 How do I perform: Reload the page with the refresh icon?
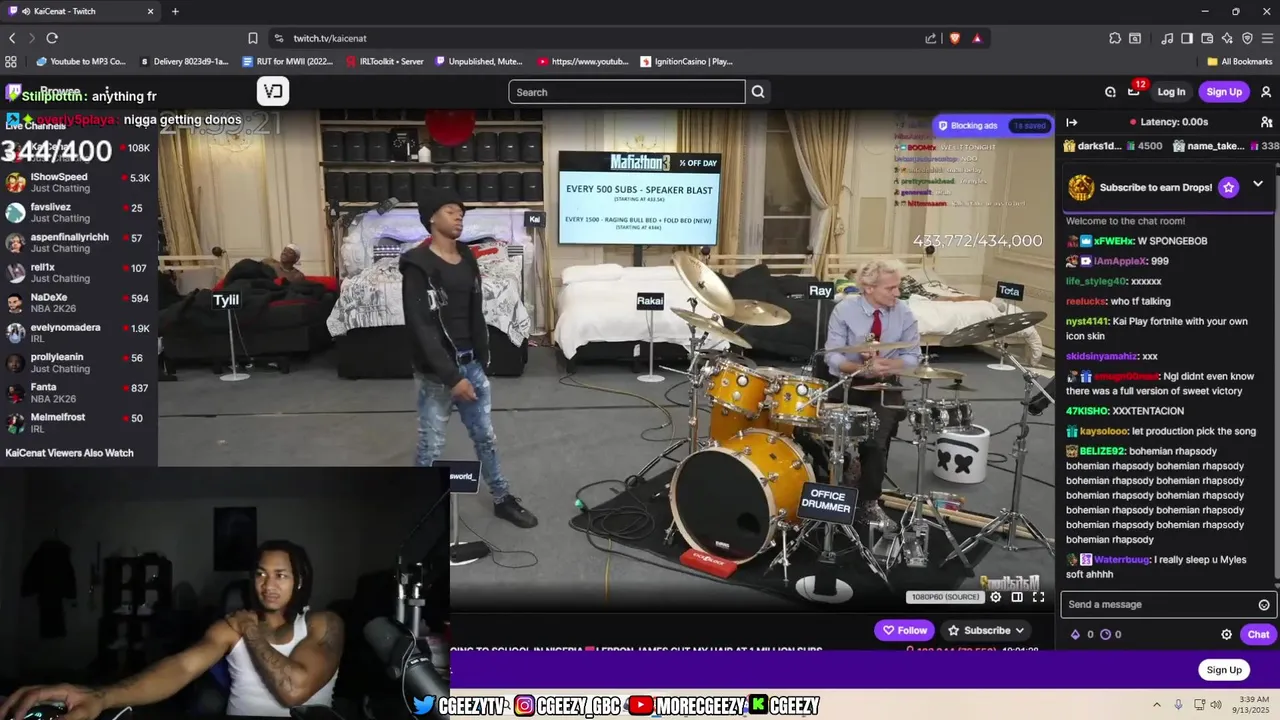pyautogui.click(x=52, y=38)
